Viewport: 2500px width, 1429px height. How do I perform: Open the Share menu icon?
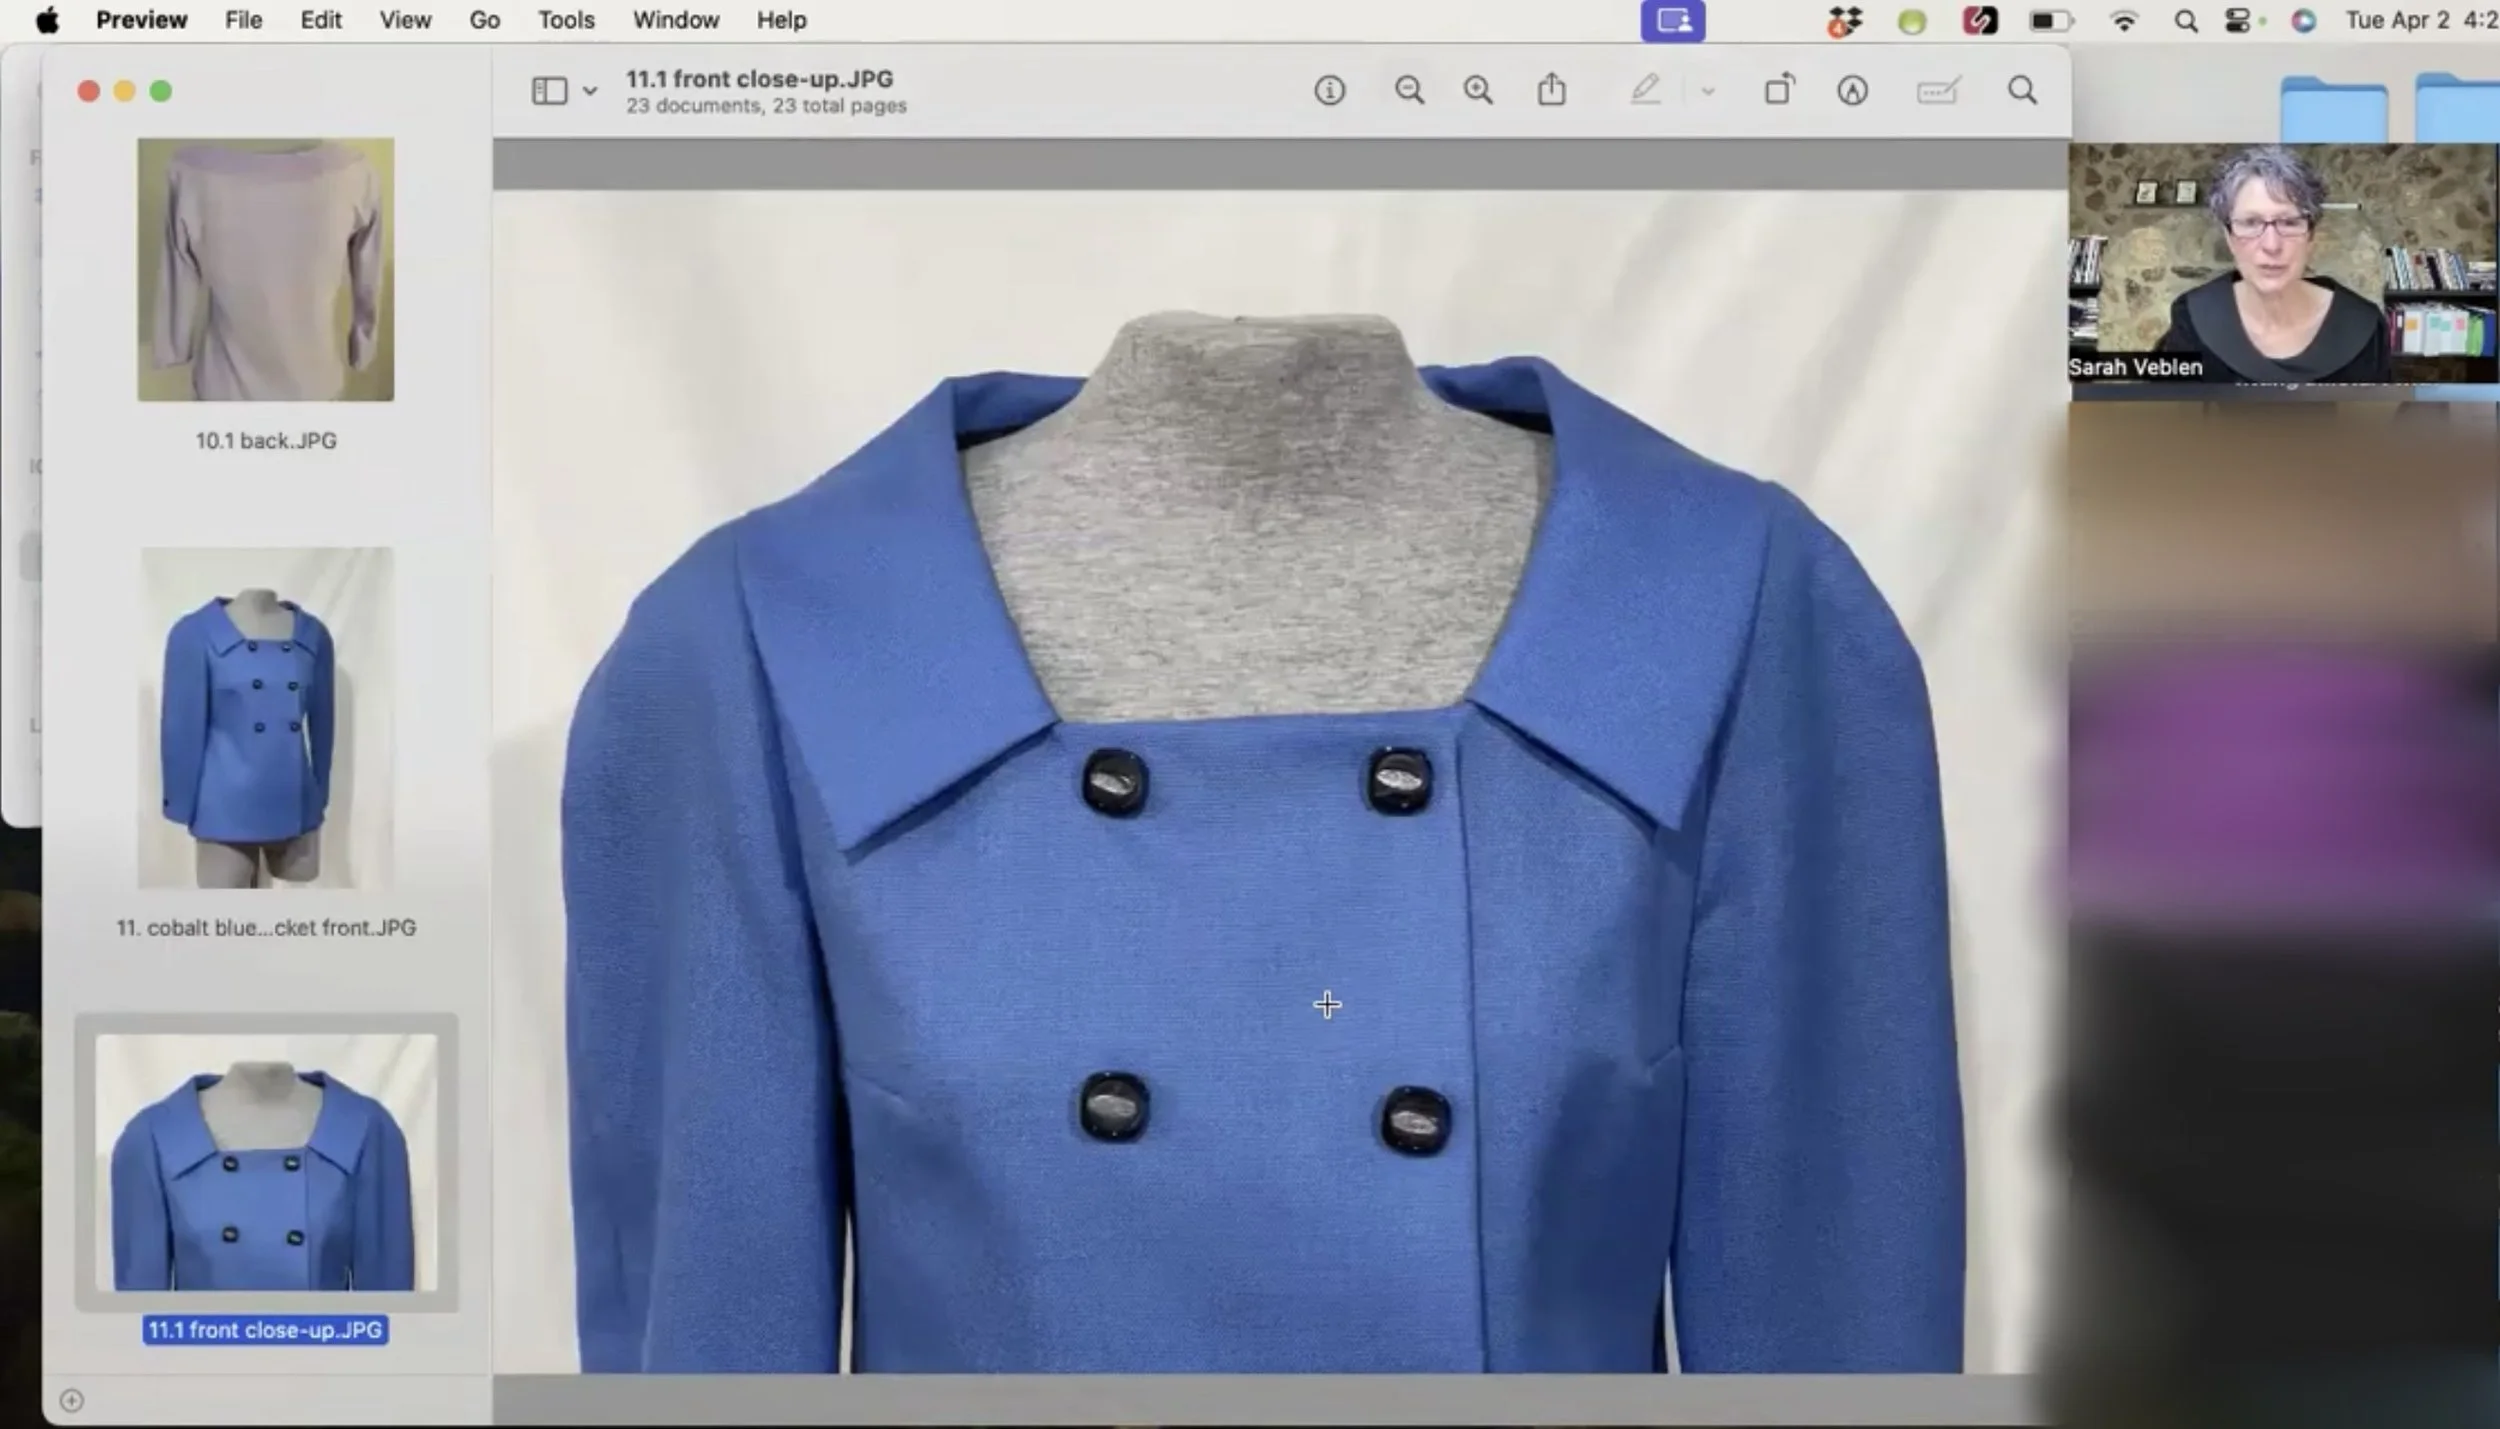(x=1551, y=90)
